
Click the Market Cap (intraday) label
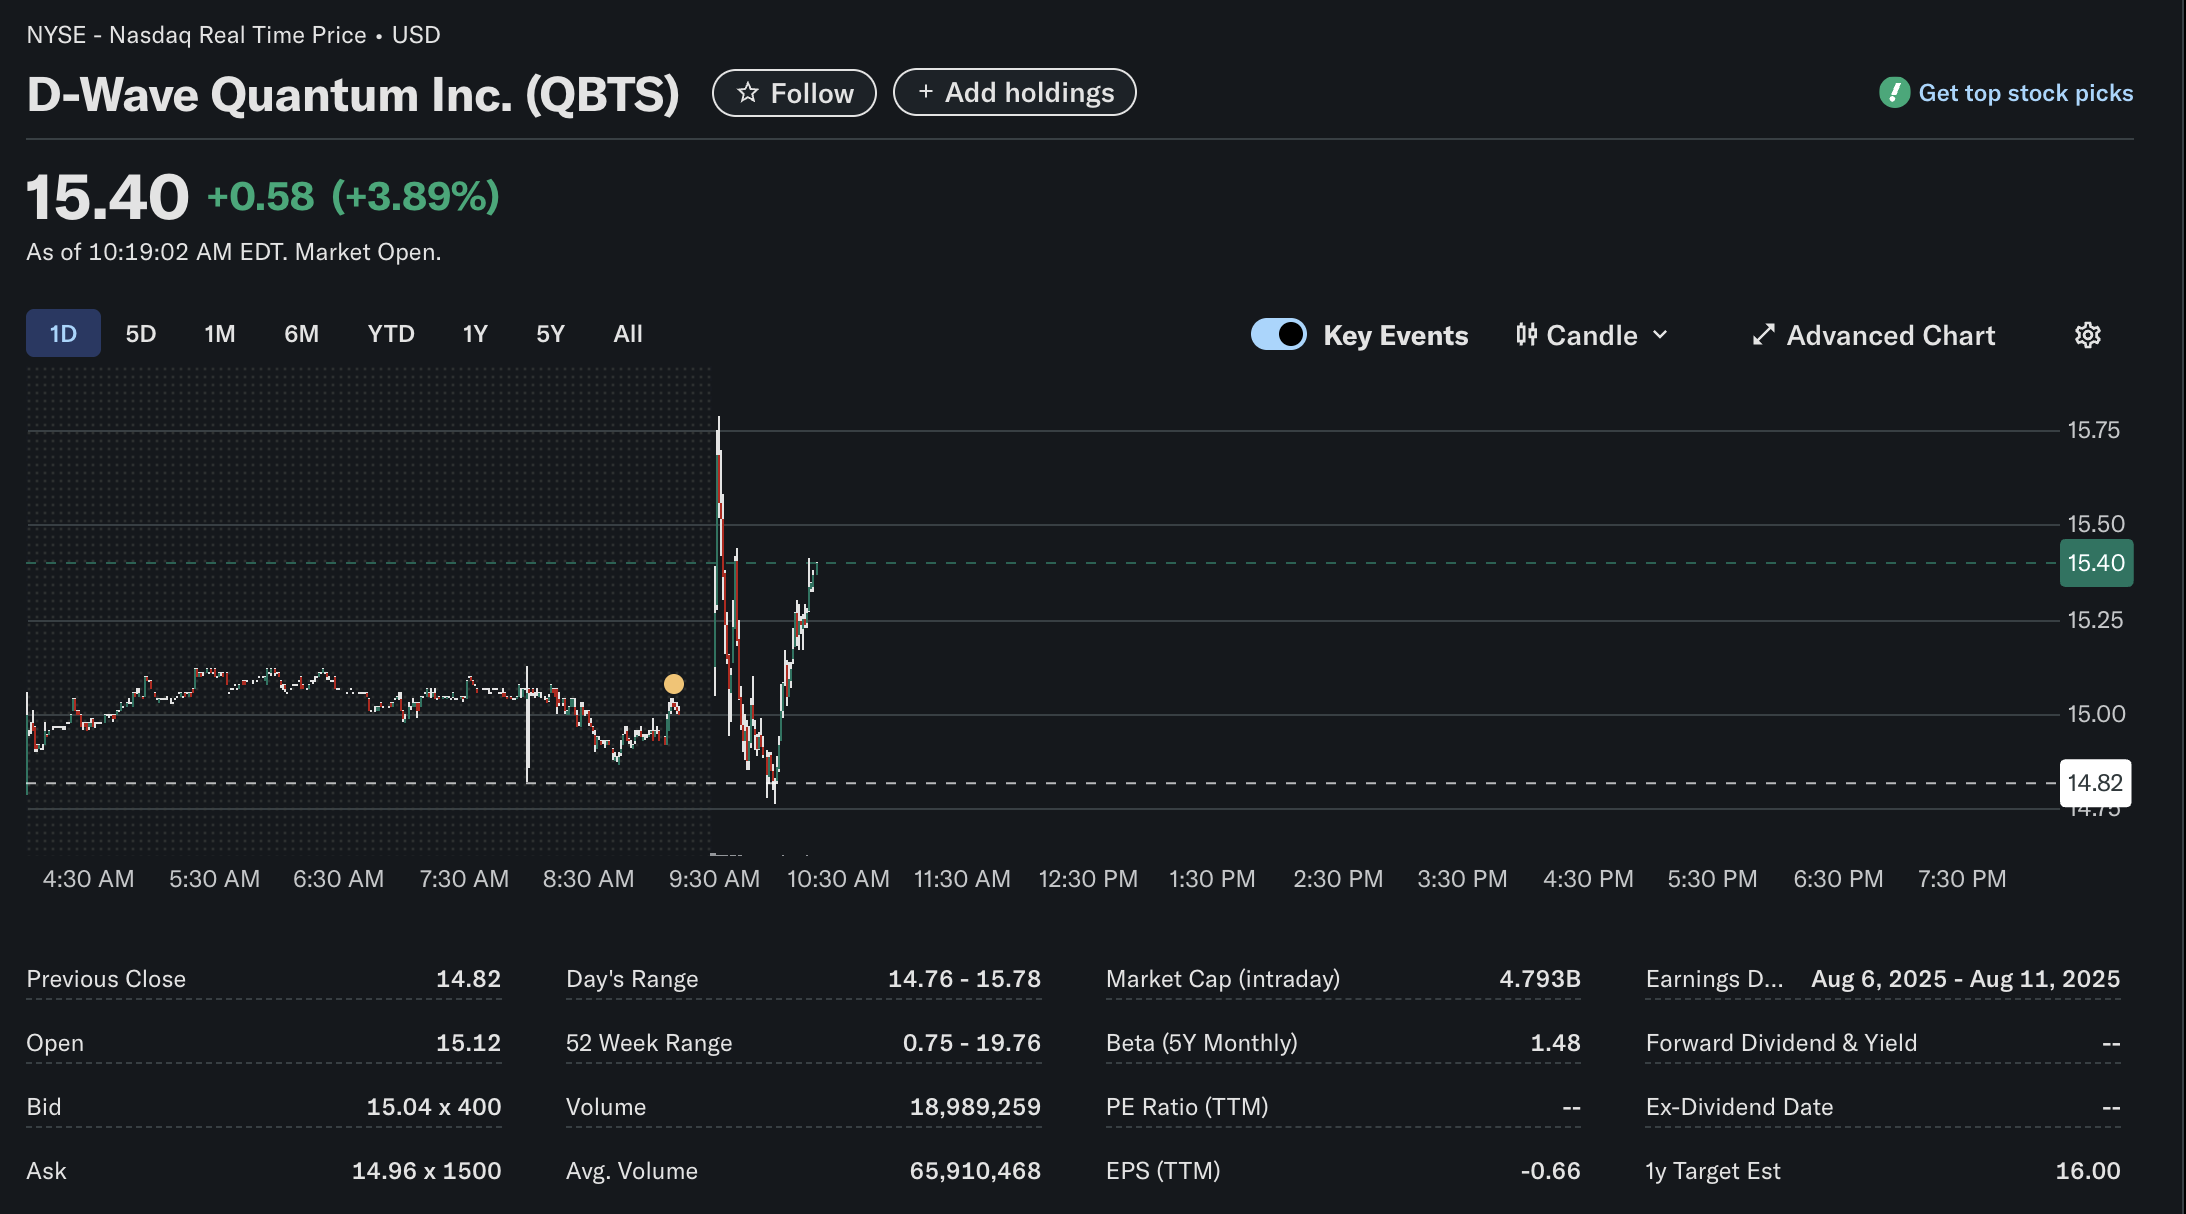tap(1223, 979)
